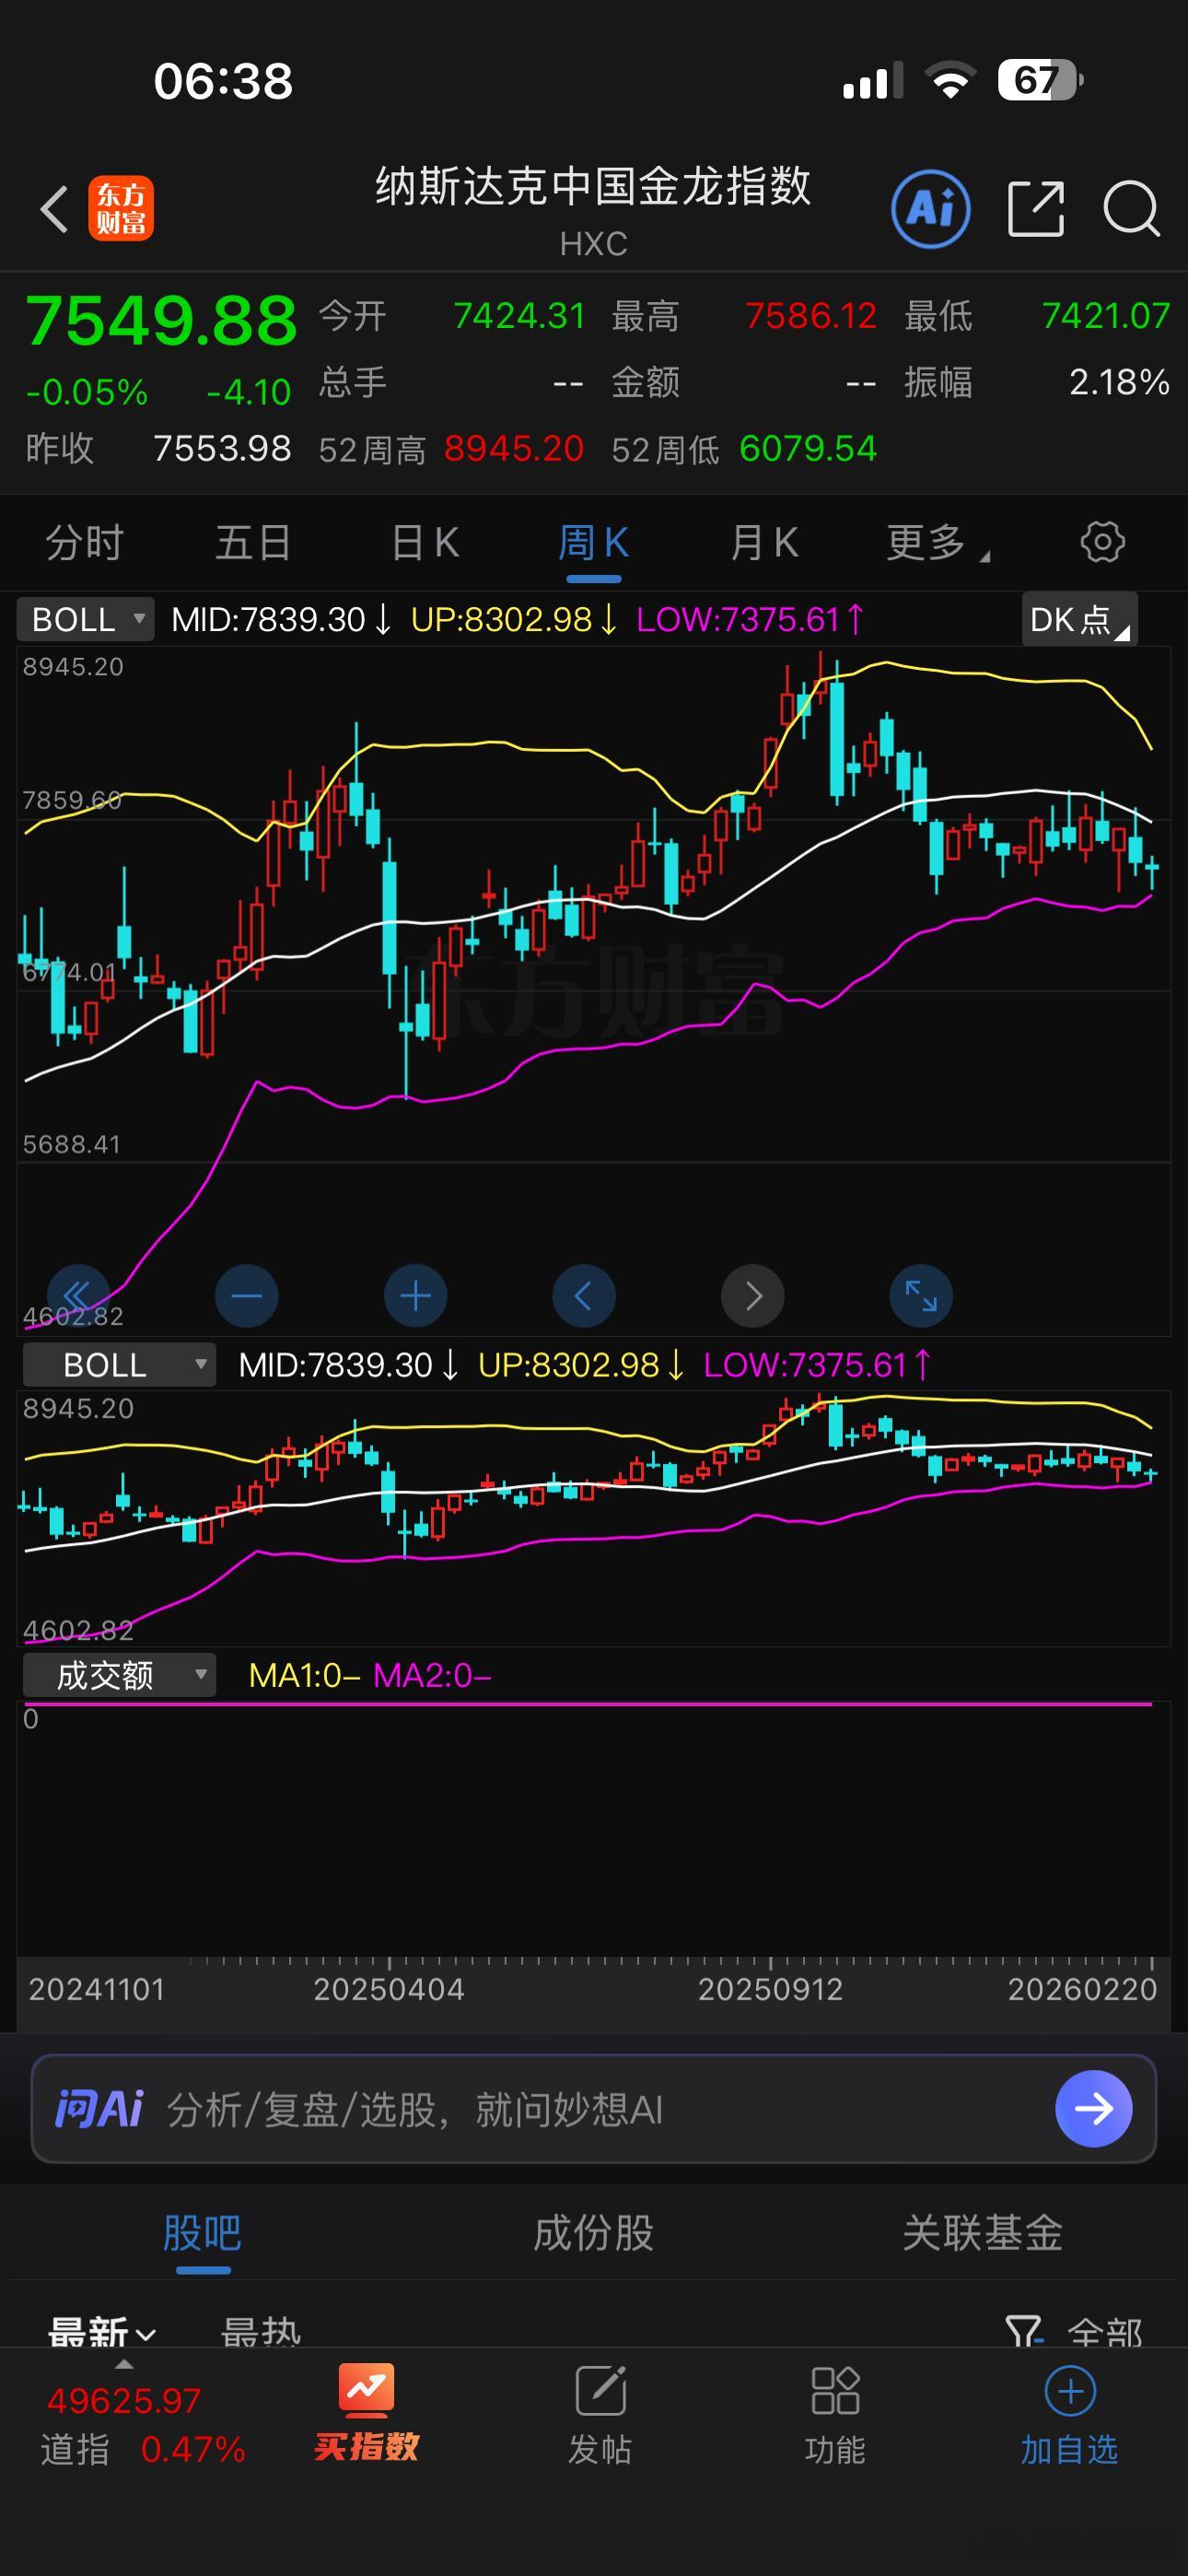Viewport: 1188px width, 2576px height.
Task: Move chart left with arrow icon
Action: coord(584,1296)
